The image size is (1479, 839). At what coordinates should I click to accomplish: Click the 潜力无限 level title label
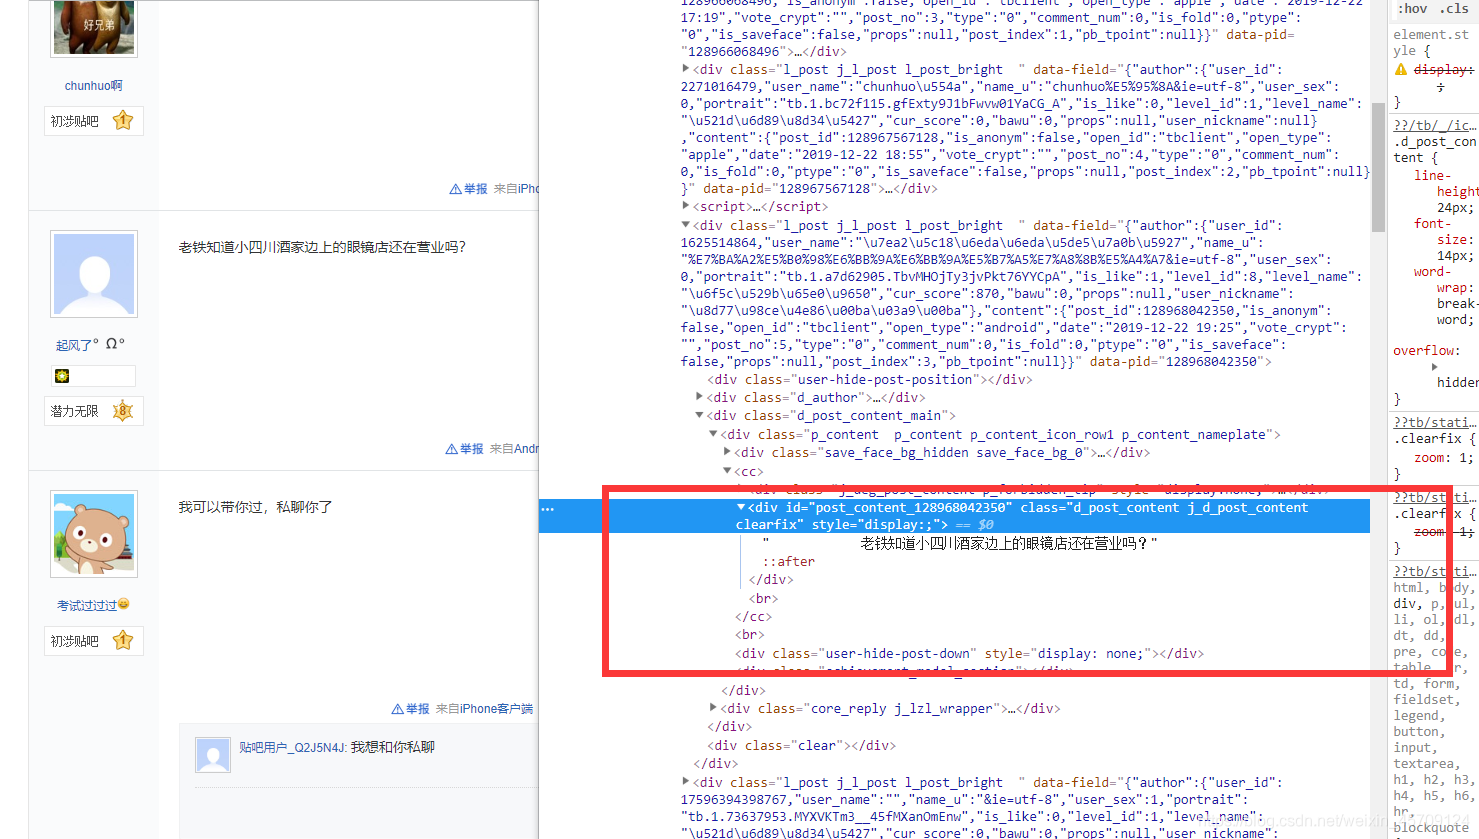[x=75, y=411]
